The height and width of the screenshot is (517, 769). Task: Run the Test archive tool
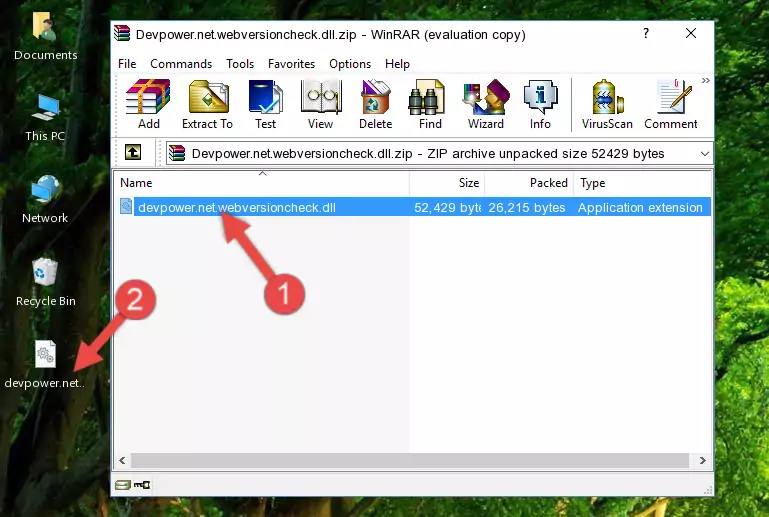[265, 104]
